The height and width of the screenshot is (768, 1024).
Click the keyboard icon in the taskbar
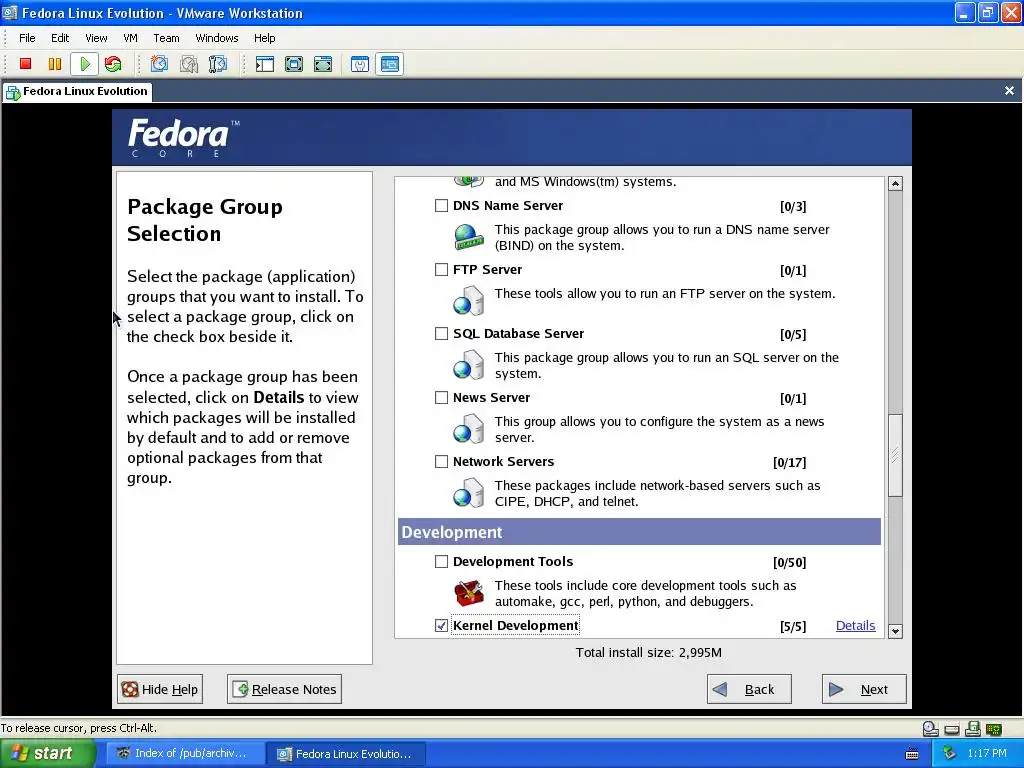point(912,754)
